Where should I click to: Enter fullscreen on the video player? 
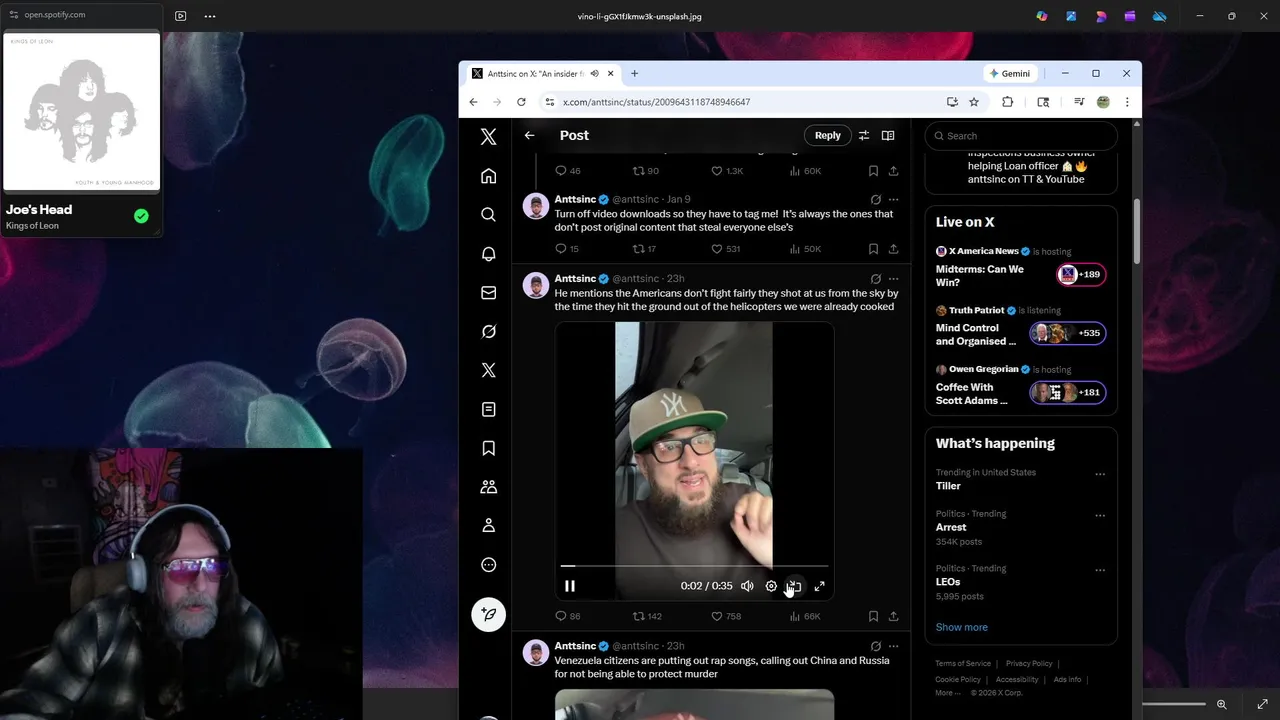[x=819, y=586]
